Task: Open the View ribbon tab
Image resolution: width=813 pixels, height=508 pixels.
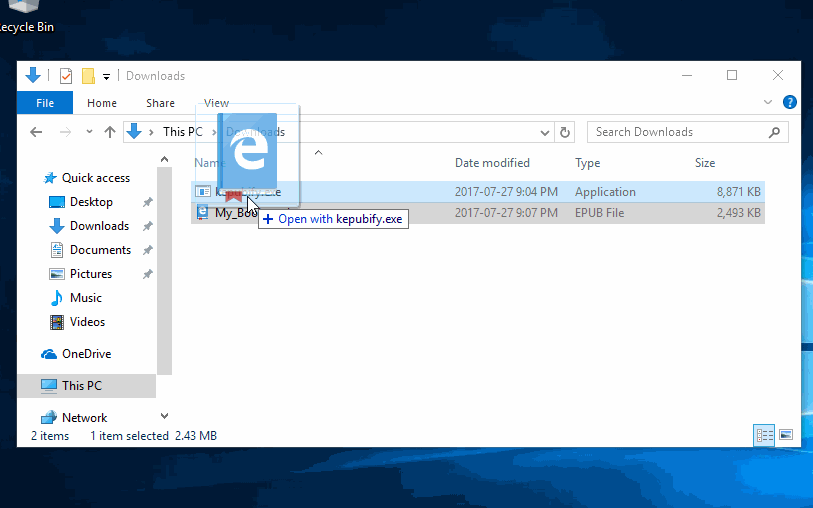Action: 216,103
